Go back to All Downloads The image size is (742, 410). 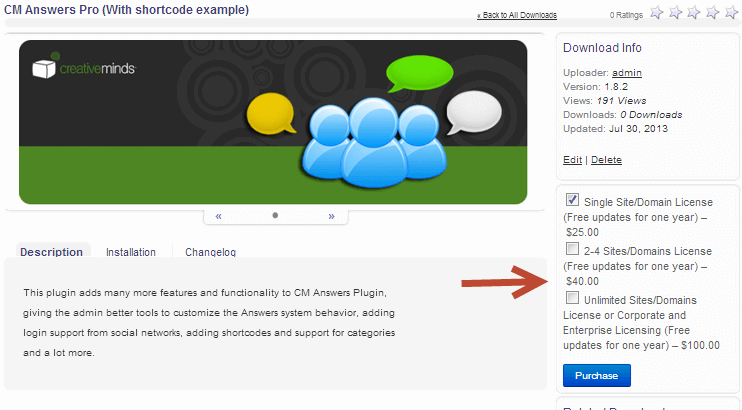pos(517,16)
